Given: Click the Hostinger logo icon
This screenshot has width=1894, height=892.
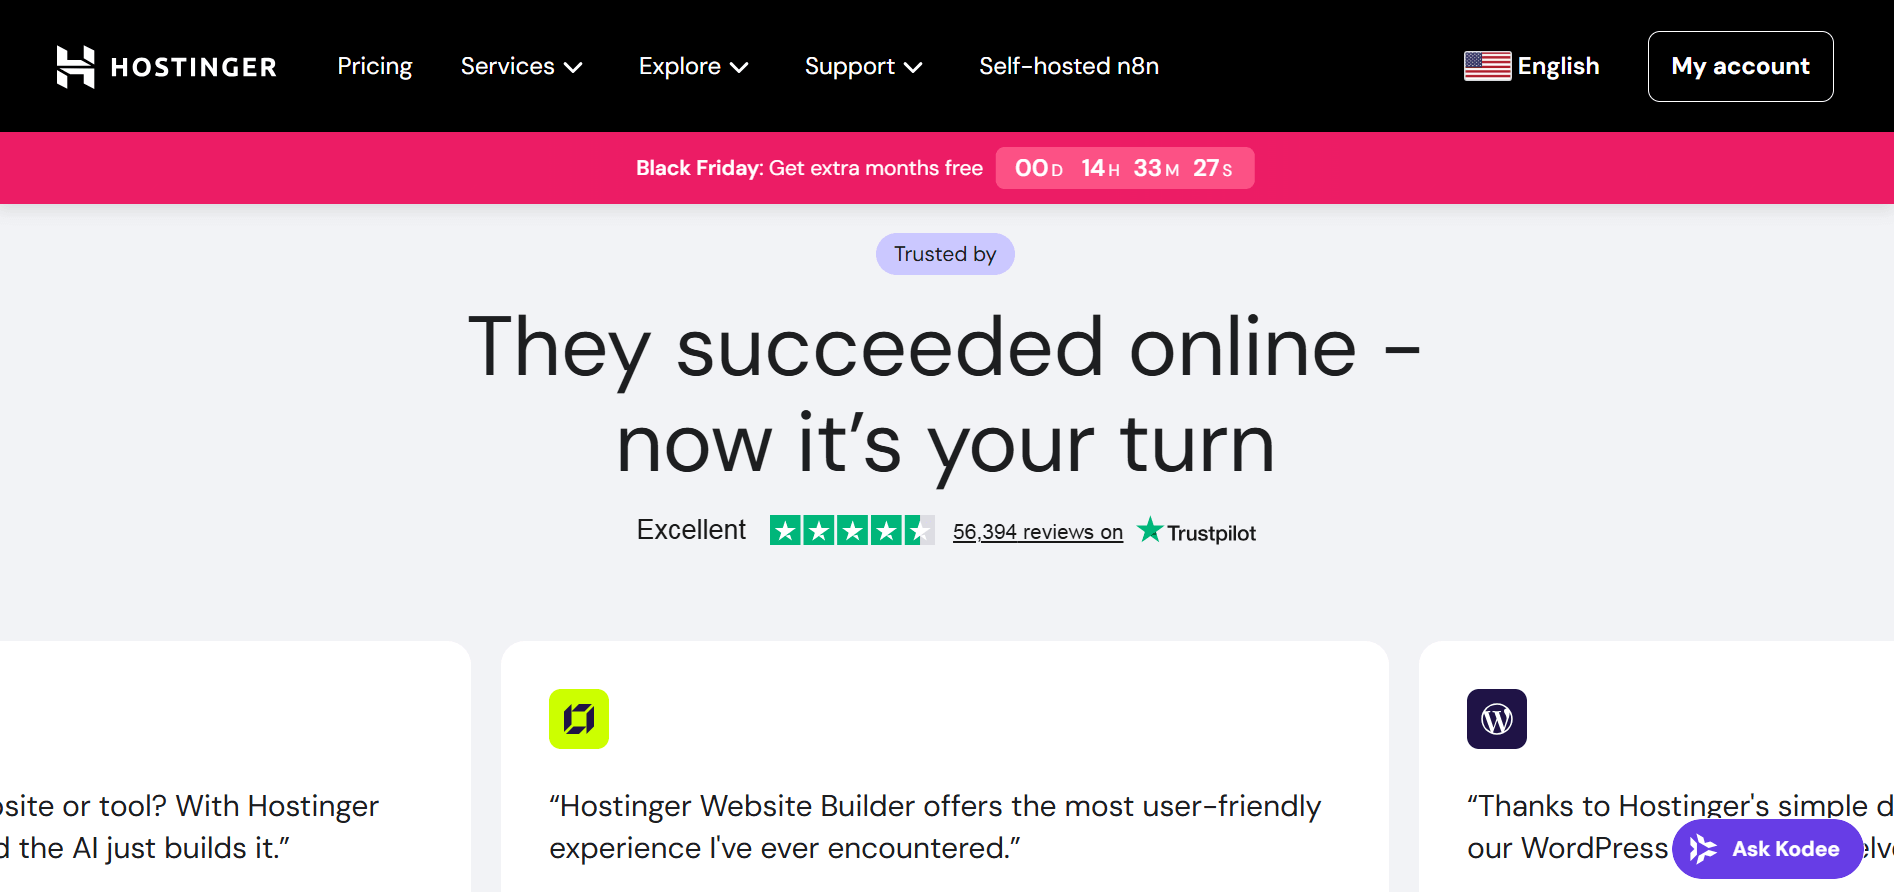Looking at the screenshot, I should click(76, 67).
